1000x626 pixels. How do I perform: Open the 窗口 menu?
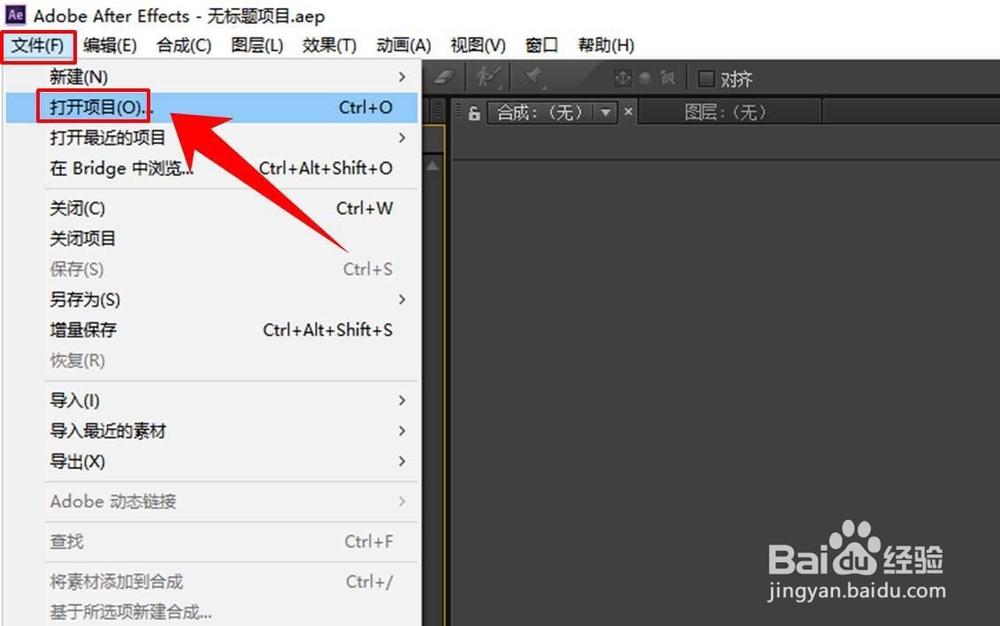[541, 45]
